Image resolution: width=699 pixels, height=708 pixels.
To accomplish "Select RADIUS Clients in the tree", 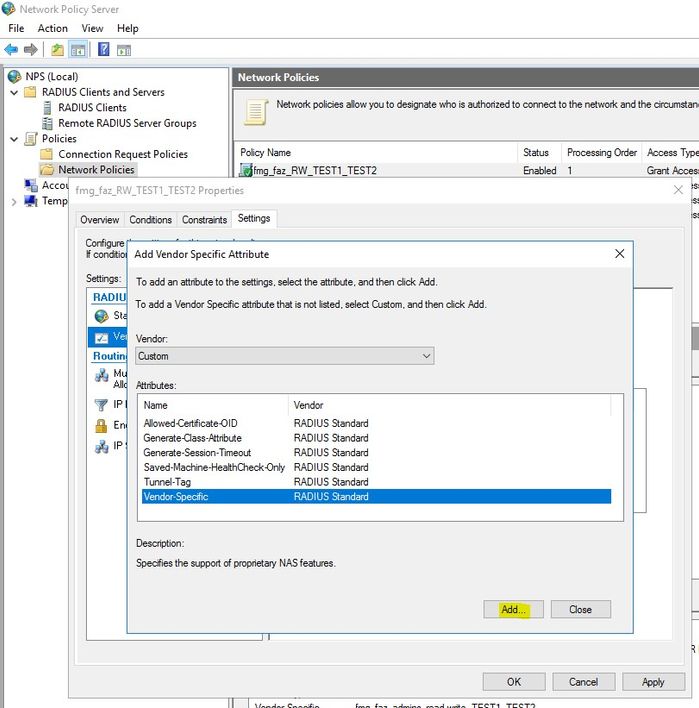I will (92, 107).
